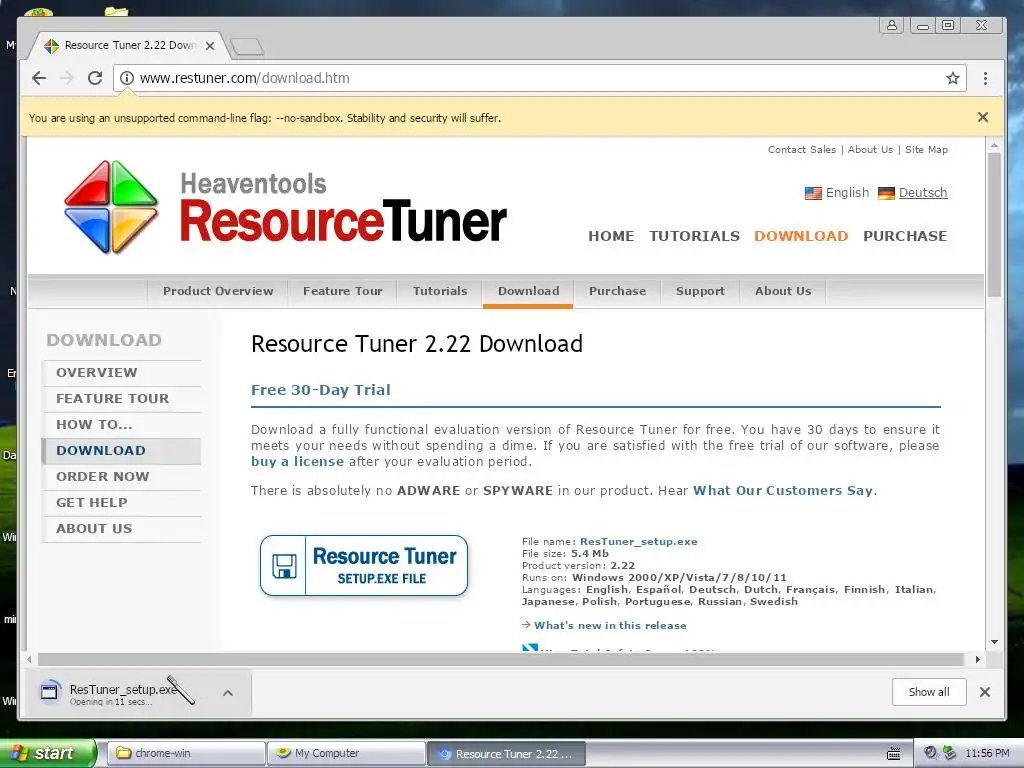Open the About Us link in the header

pos(870,150)
